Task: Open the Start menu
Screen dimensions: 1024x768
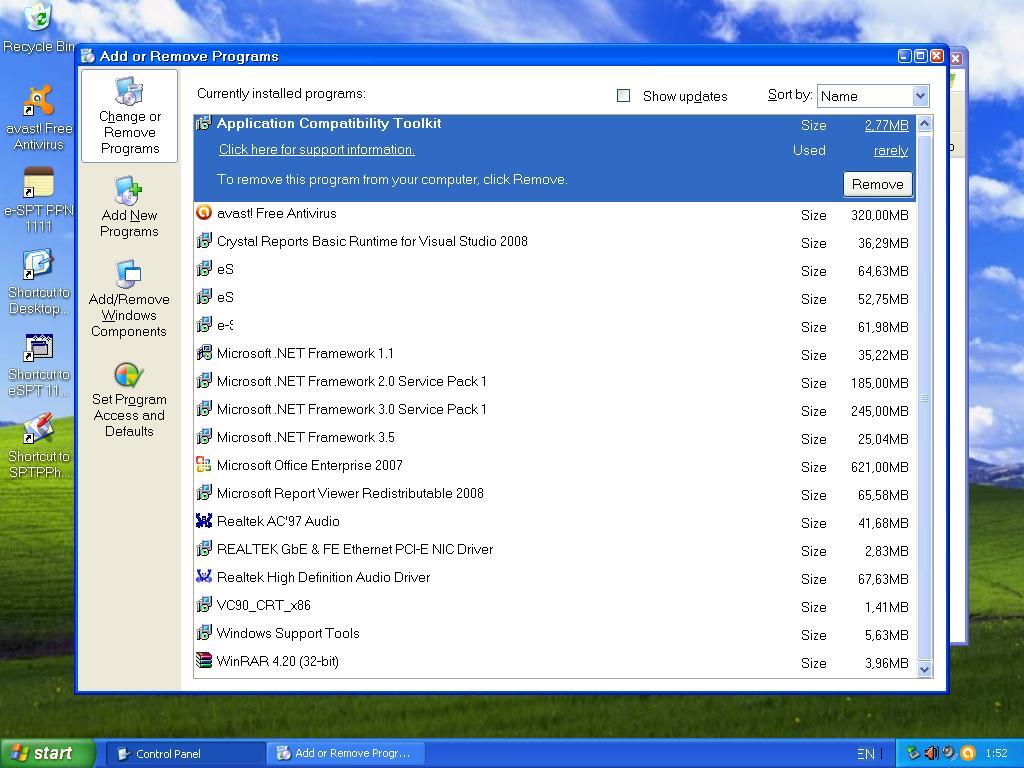Action: (48, 754)
